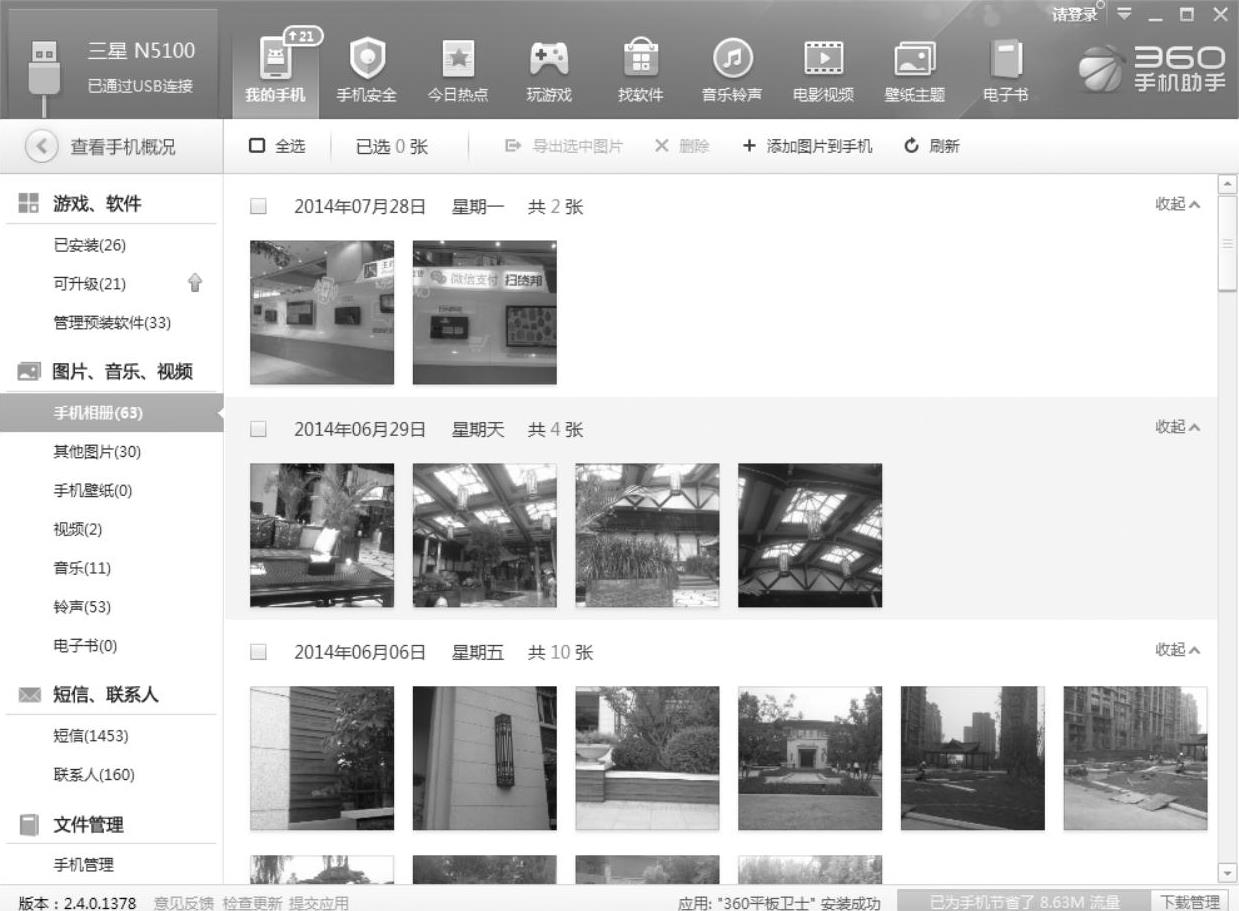This screenshot has height=911, width=1239.
Task: Select 手机相册(63) in sidebar
Action: (x=111, y=413)
